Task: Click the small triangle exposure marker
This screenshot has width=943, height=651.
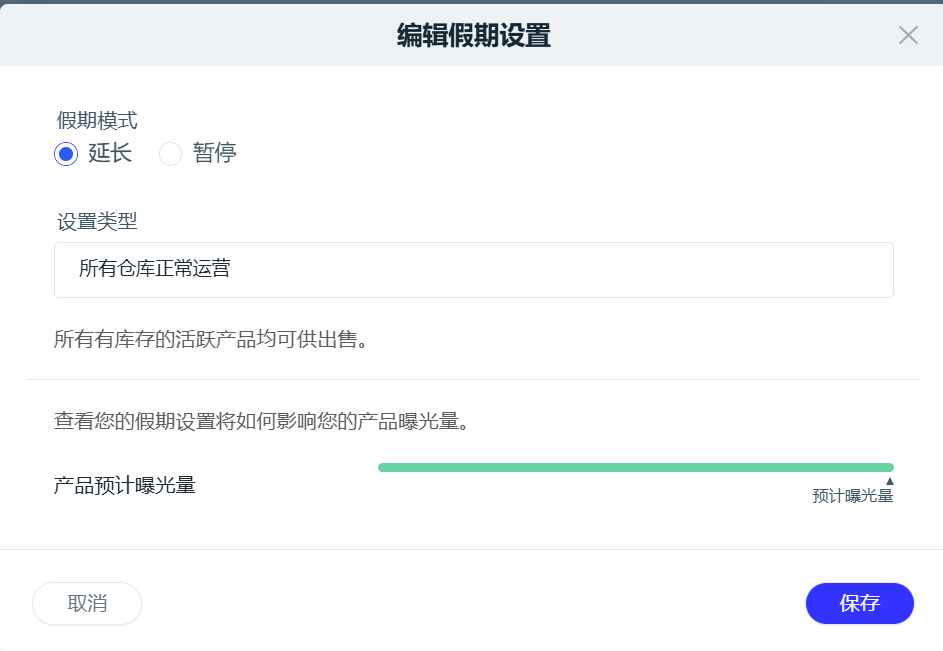Action: (x=889, y=481)
